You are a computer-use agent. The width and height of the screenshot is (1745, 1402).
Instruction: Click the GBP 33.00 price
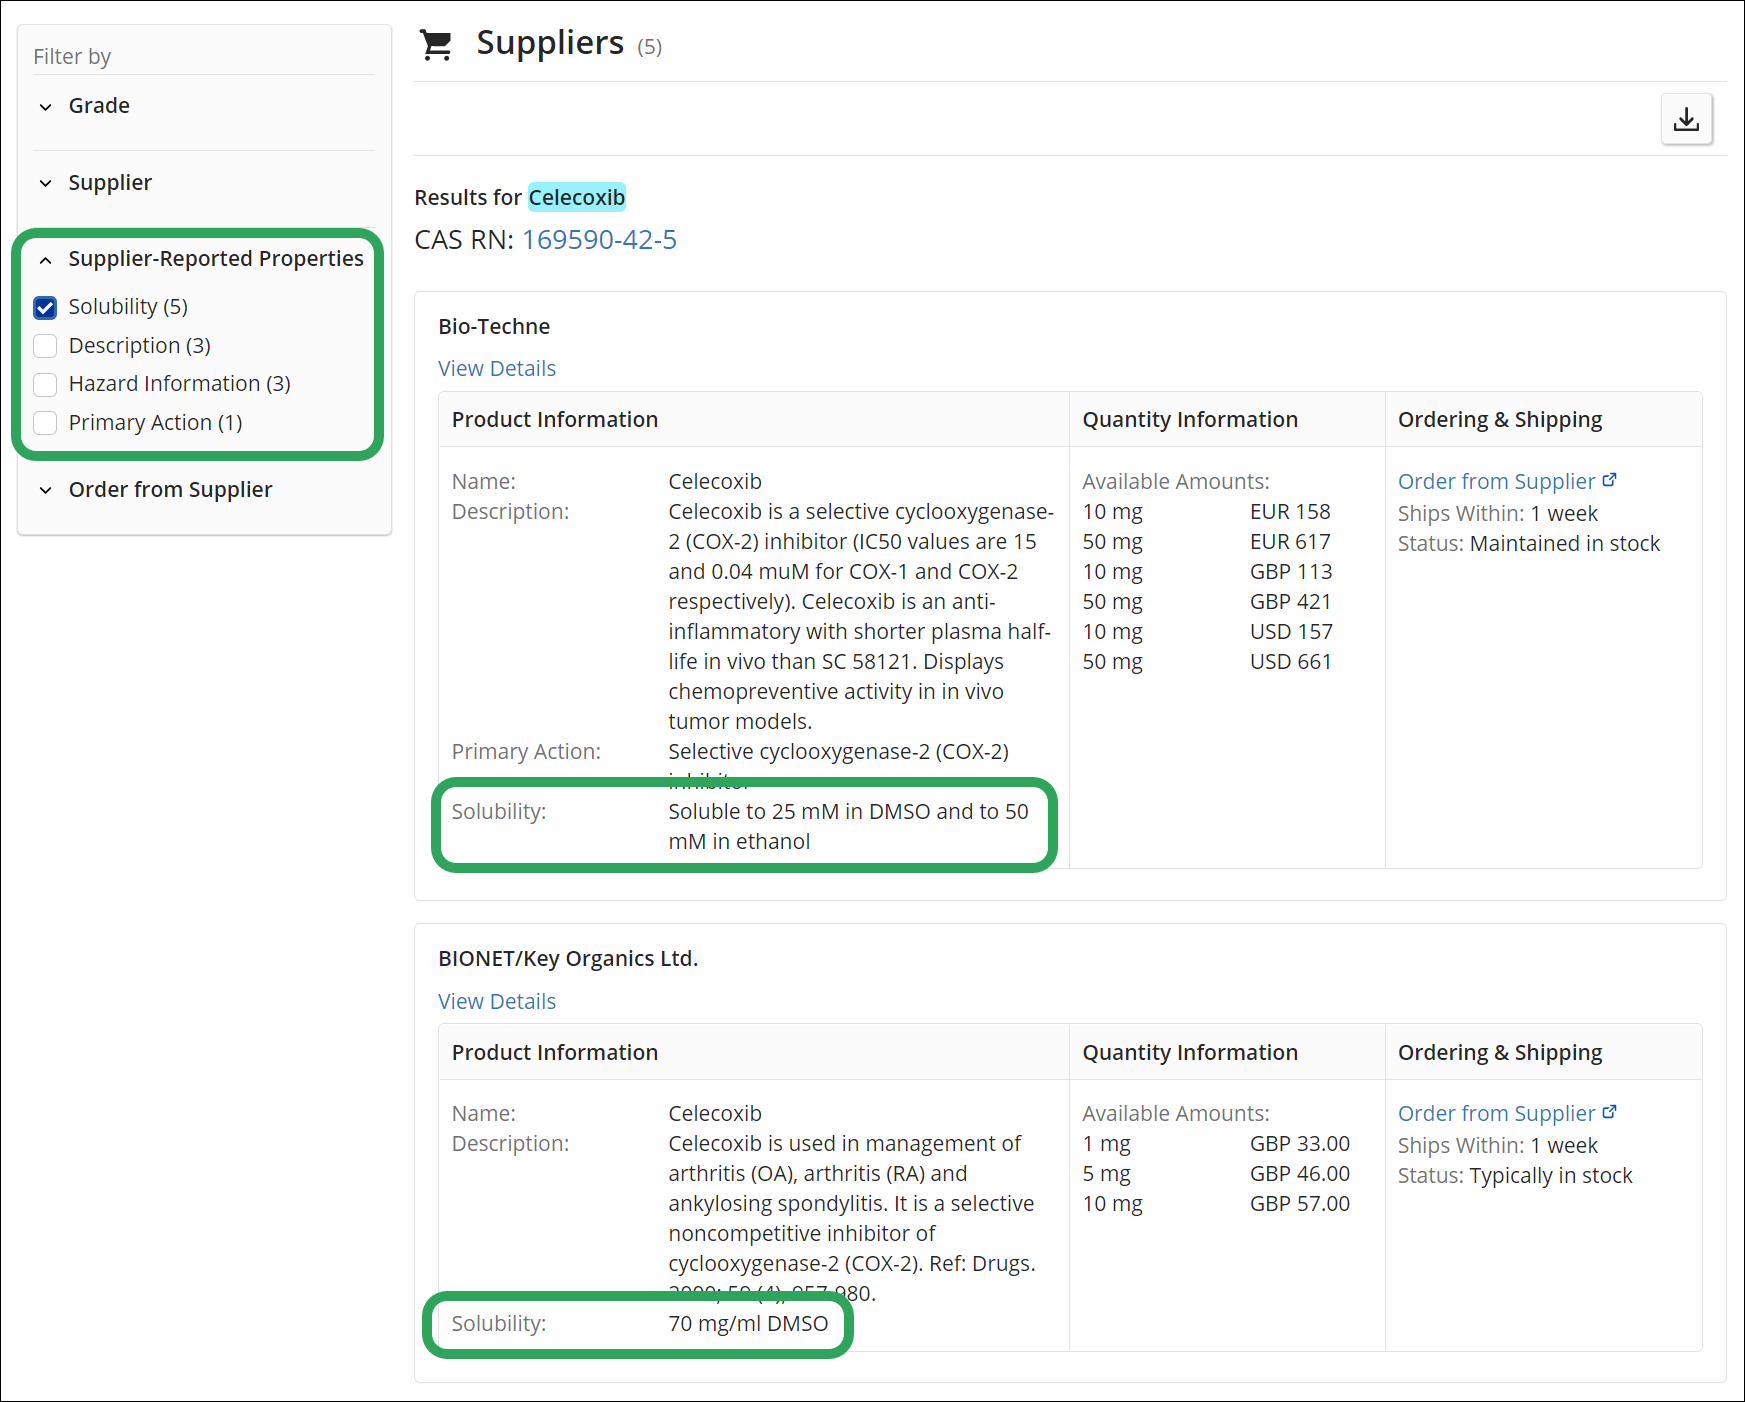1300,1144
